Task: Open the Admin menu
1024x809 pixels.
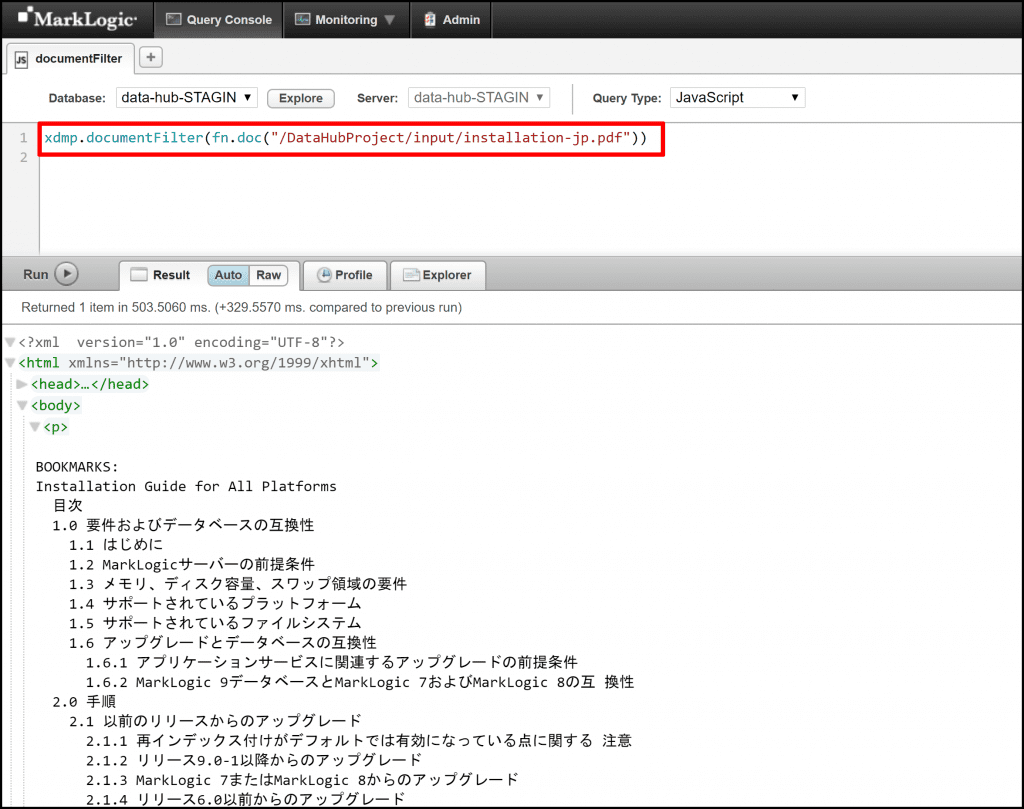Action: tap(451, 20)
